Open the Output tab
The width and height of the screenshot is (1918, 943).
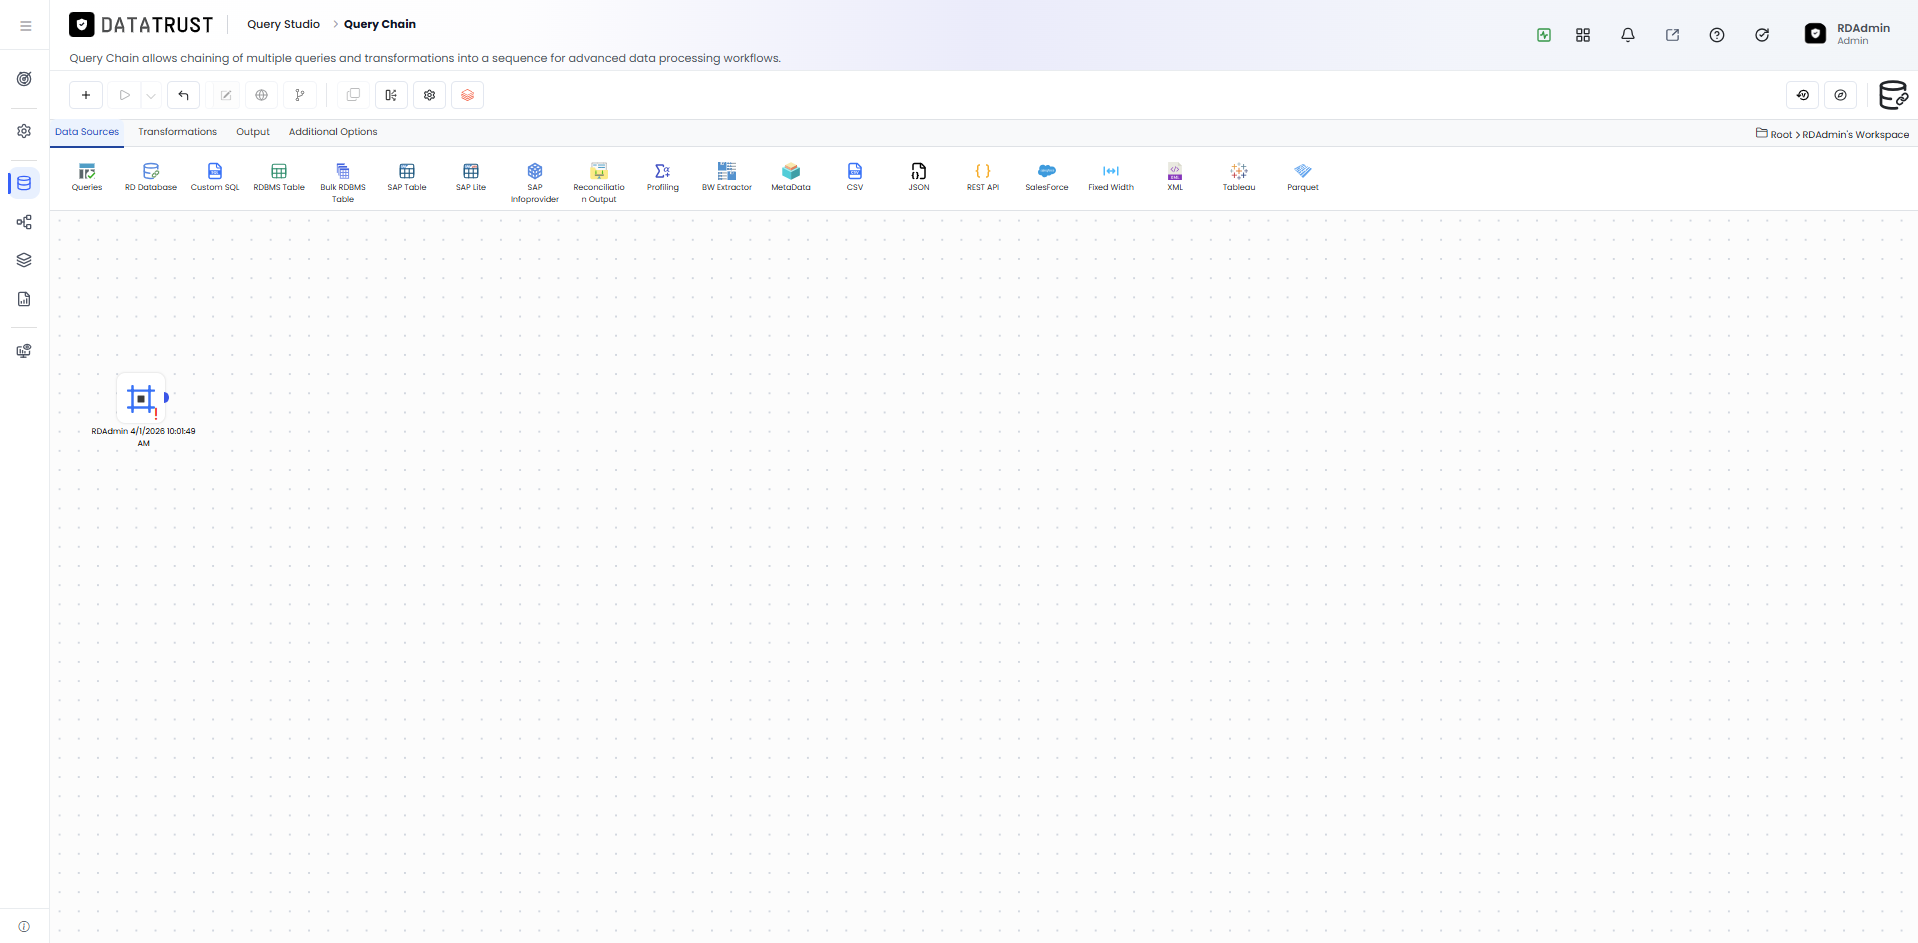click(x=253, y=132)
